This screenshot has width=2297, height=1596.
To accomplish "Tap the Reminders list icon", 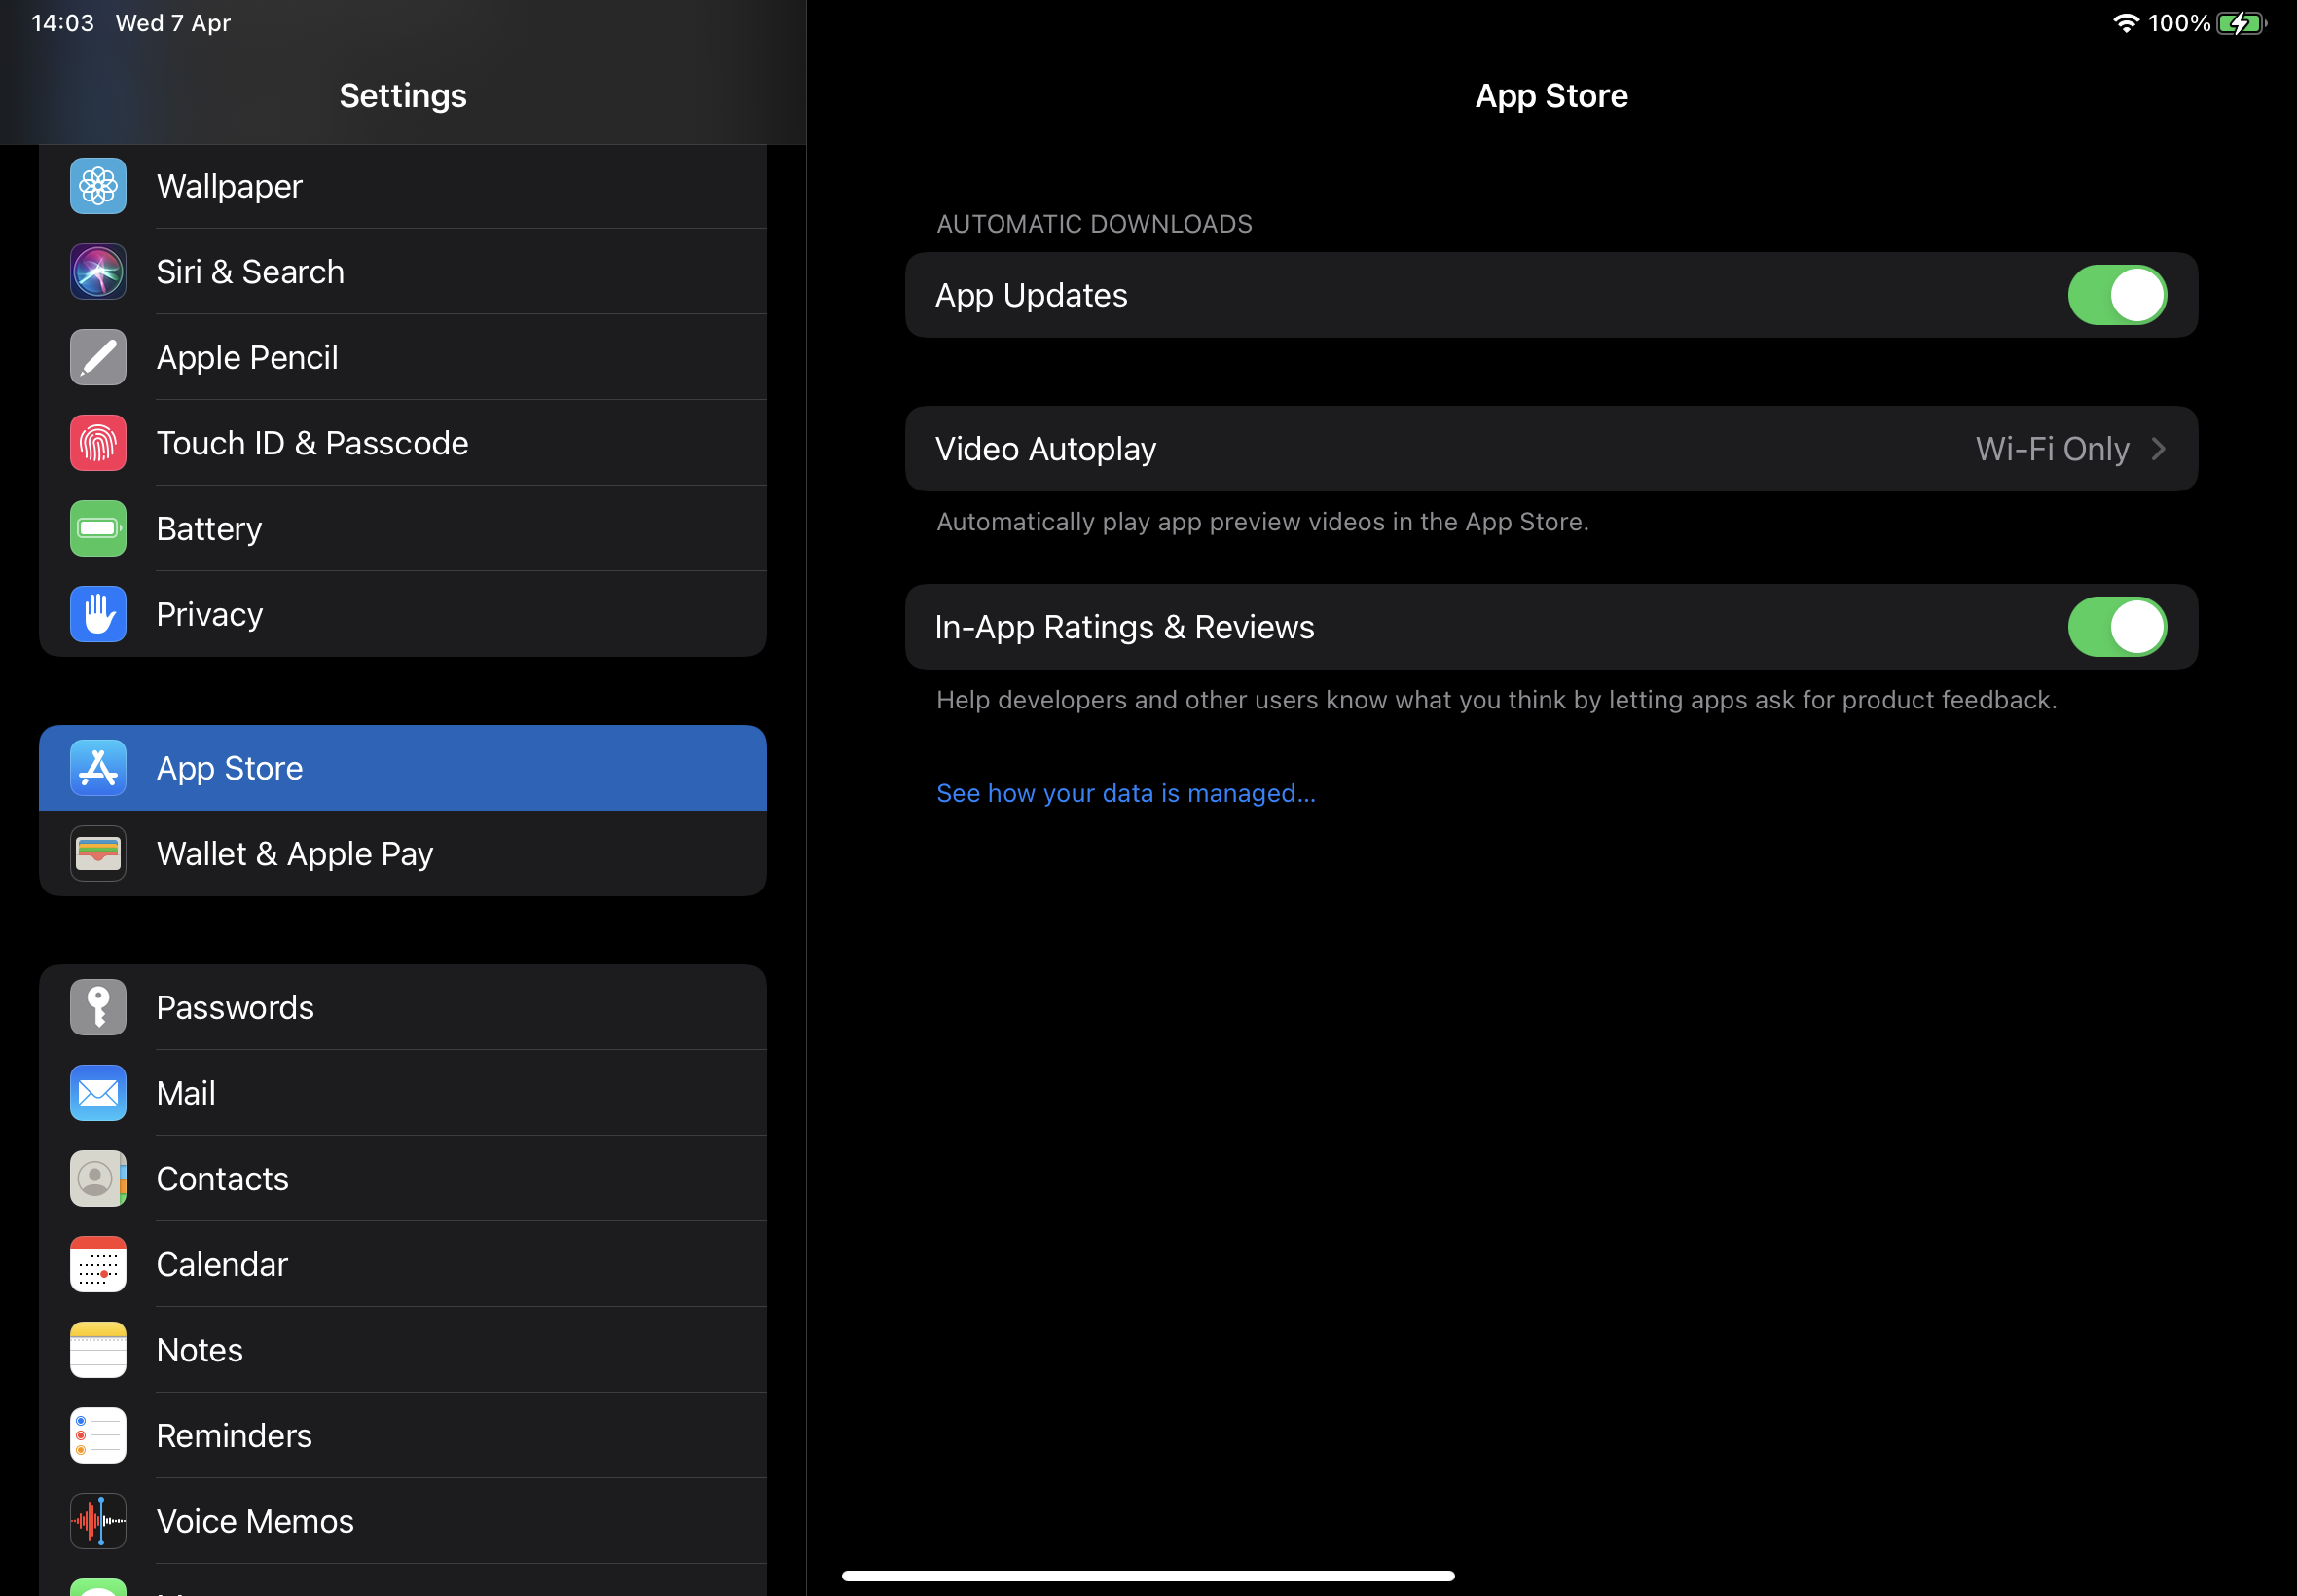I will [x=98, y=1435].
